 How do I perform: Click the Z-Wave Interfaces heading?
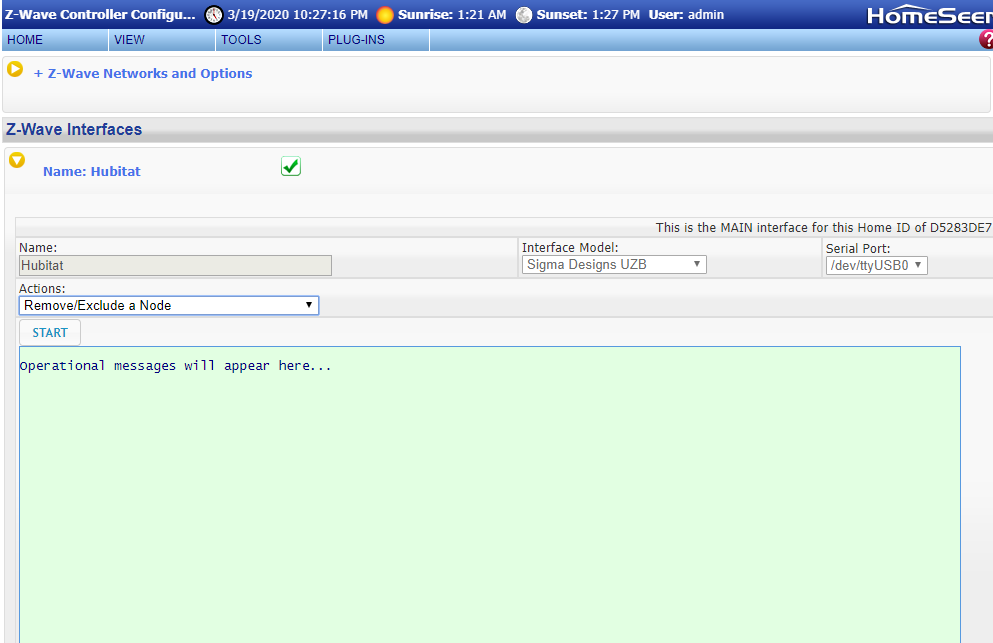pos(74,129)
